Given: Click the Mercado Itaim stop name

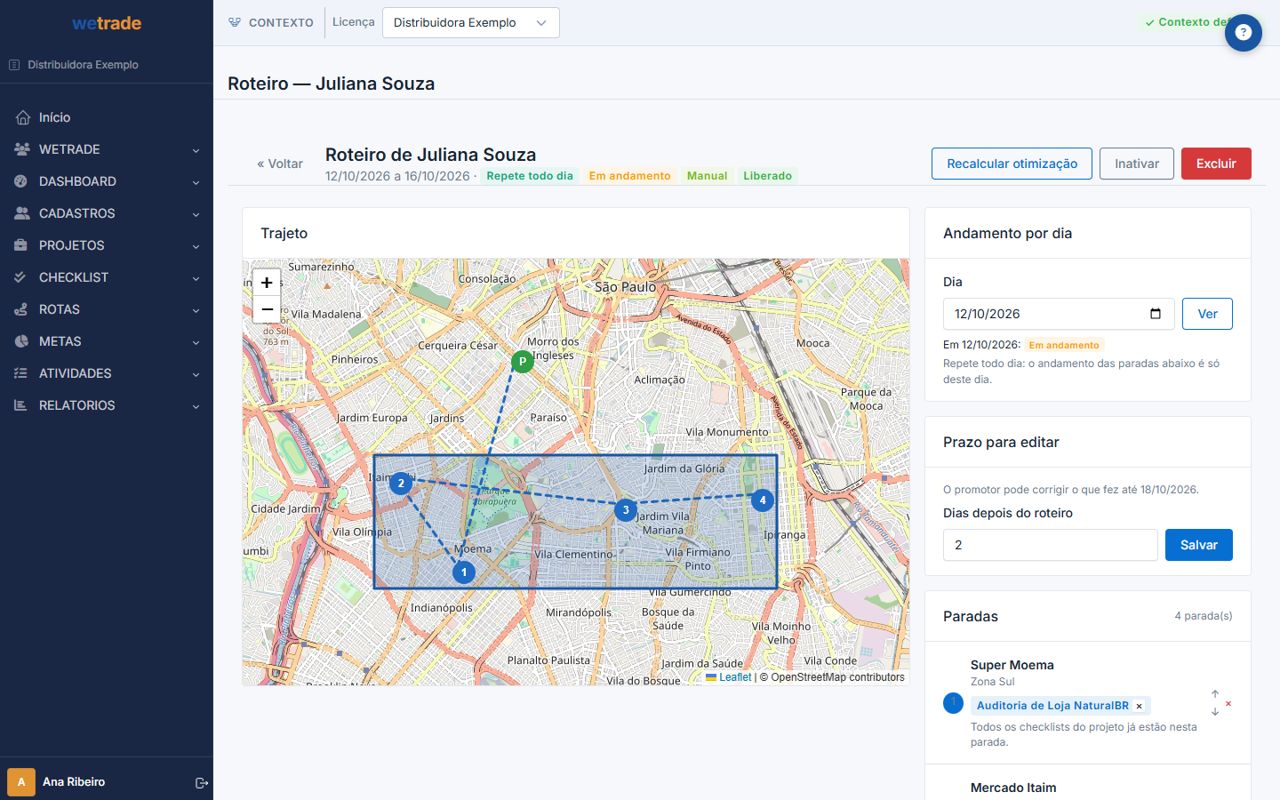Looking at the screenshot, I should tap(1013, 788).
